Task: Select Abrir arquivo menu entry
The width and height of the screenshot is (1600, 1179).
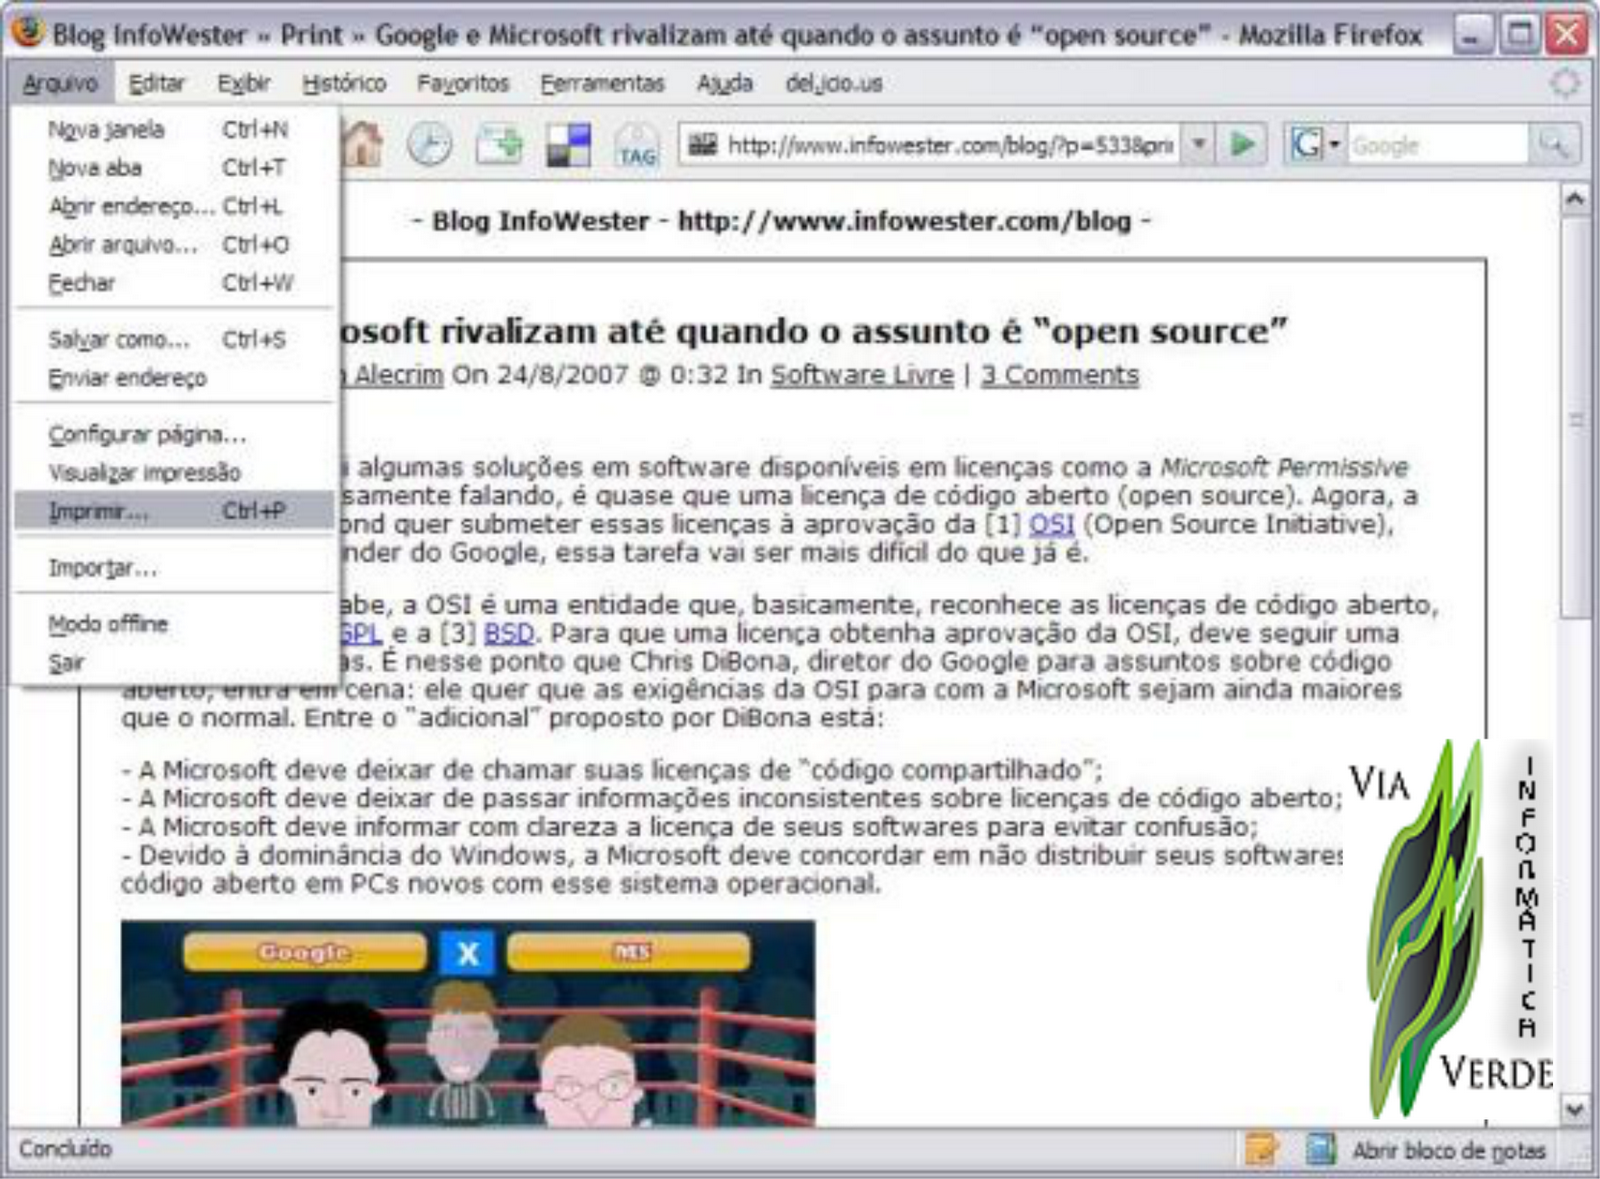Action: click(x=175, y=244)
